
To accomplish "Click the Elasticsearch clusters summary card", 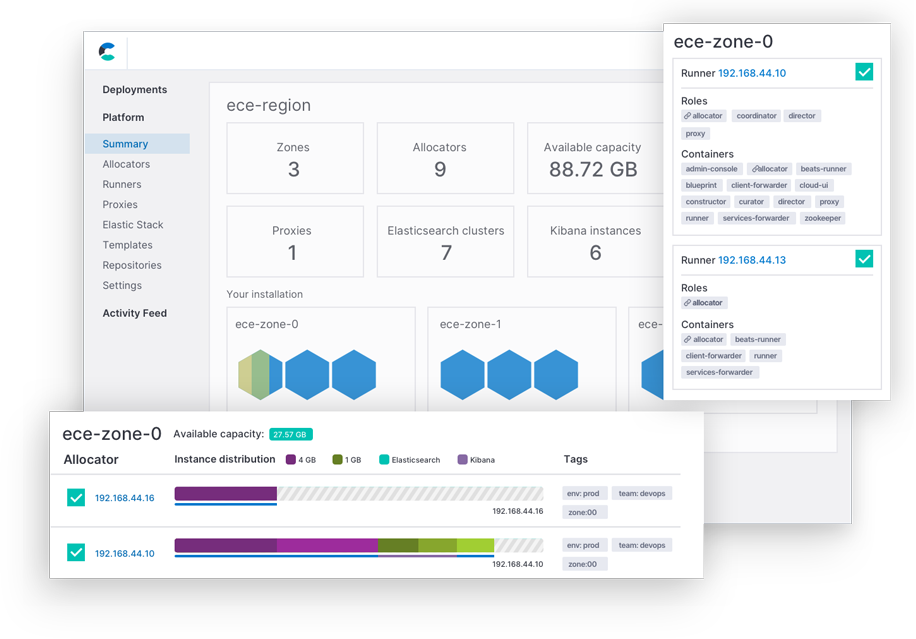I will click(x=445, y=242).
